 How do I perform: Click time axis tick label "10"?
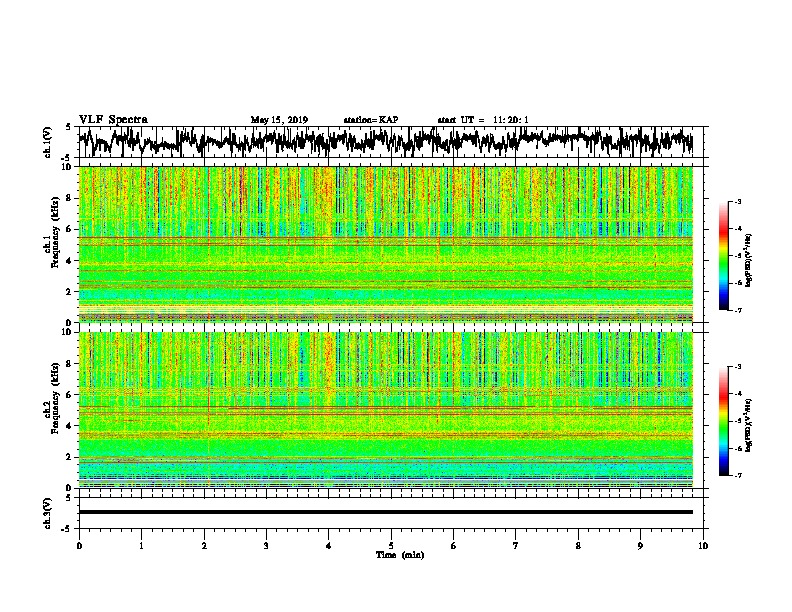tap(703, 545)
